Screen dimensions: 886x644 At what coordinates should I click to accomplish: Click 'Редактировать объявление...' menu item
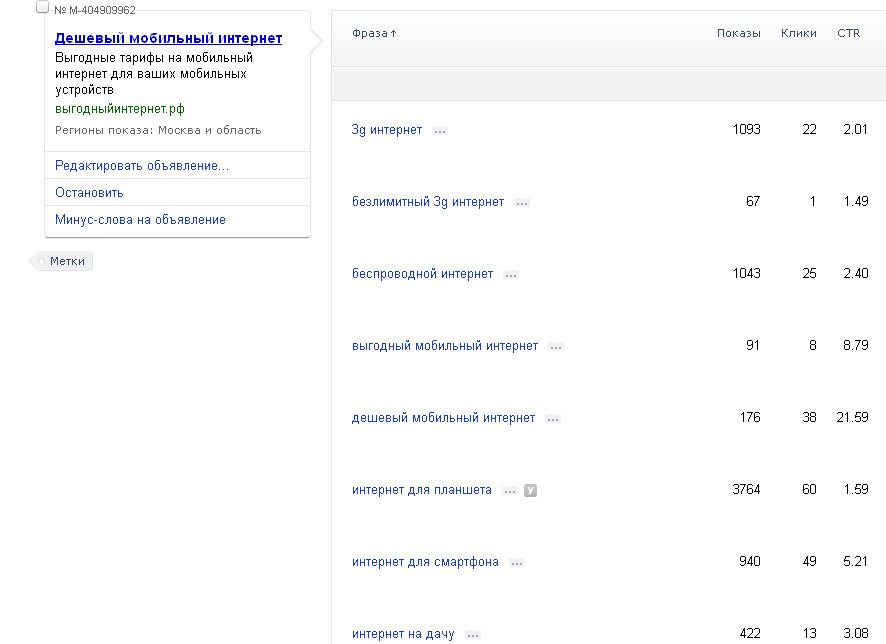tap(142, 166)
